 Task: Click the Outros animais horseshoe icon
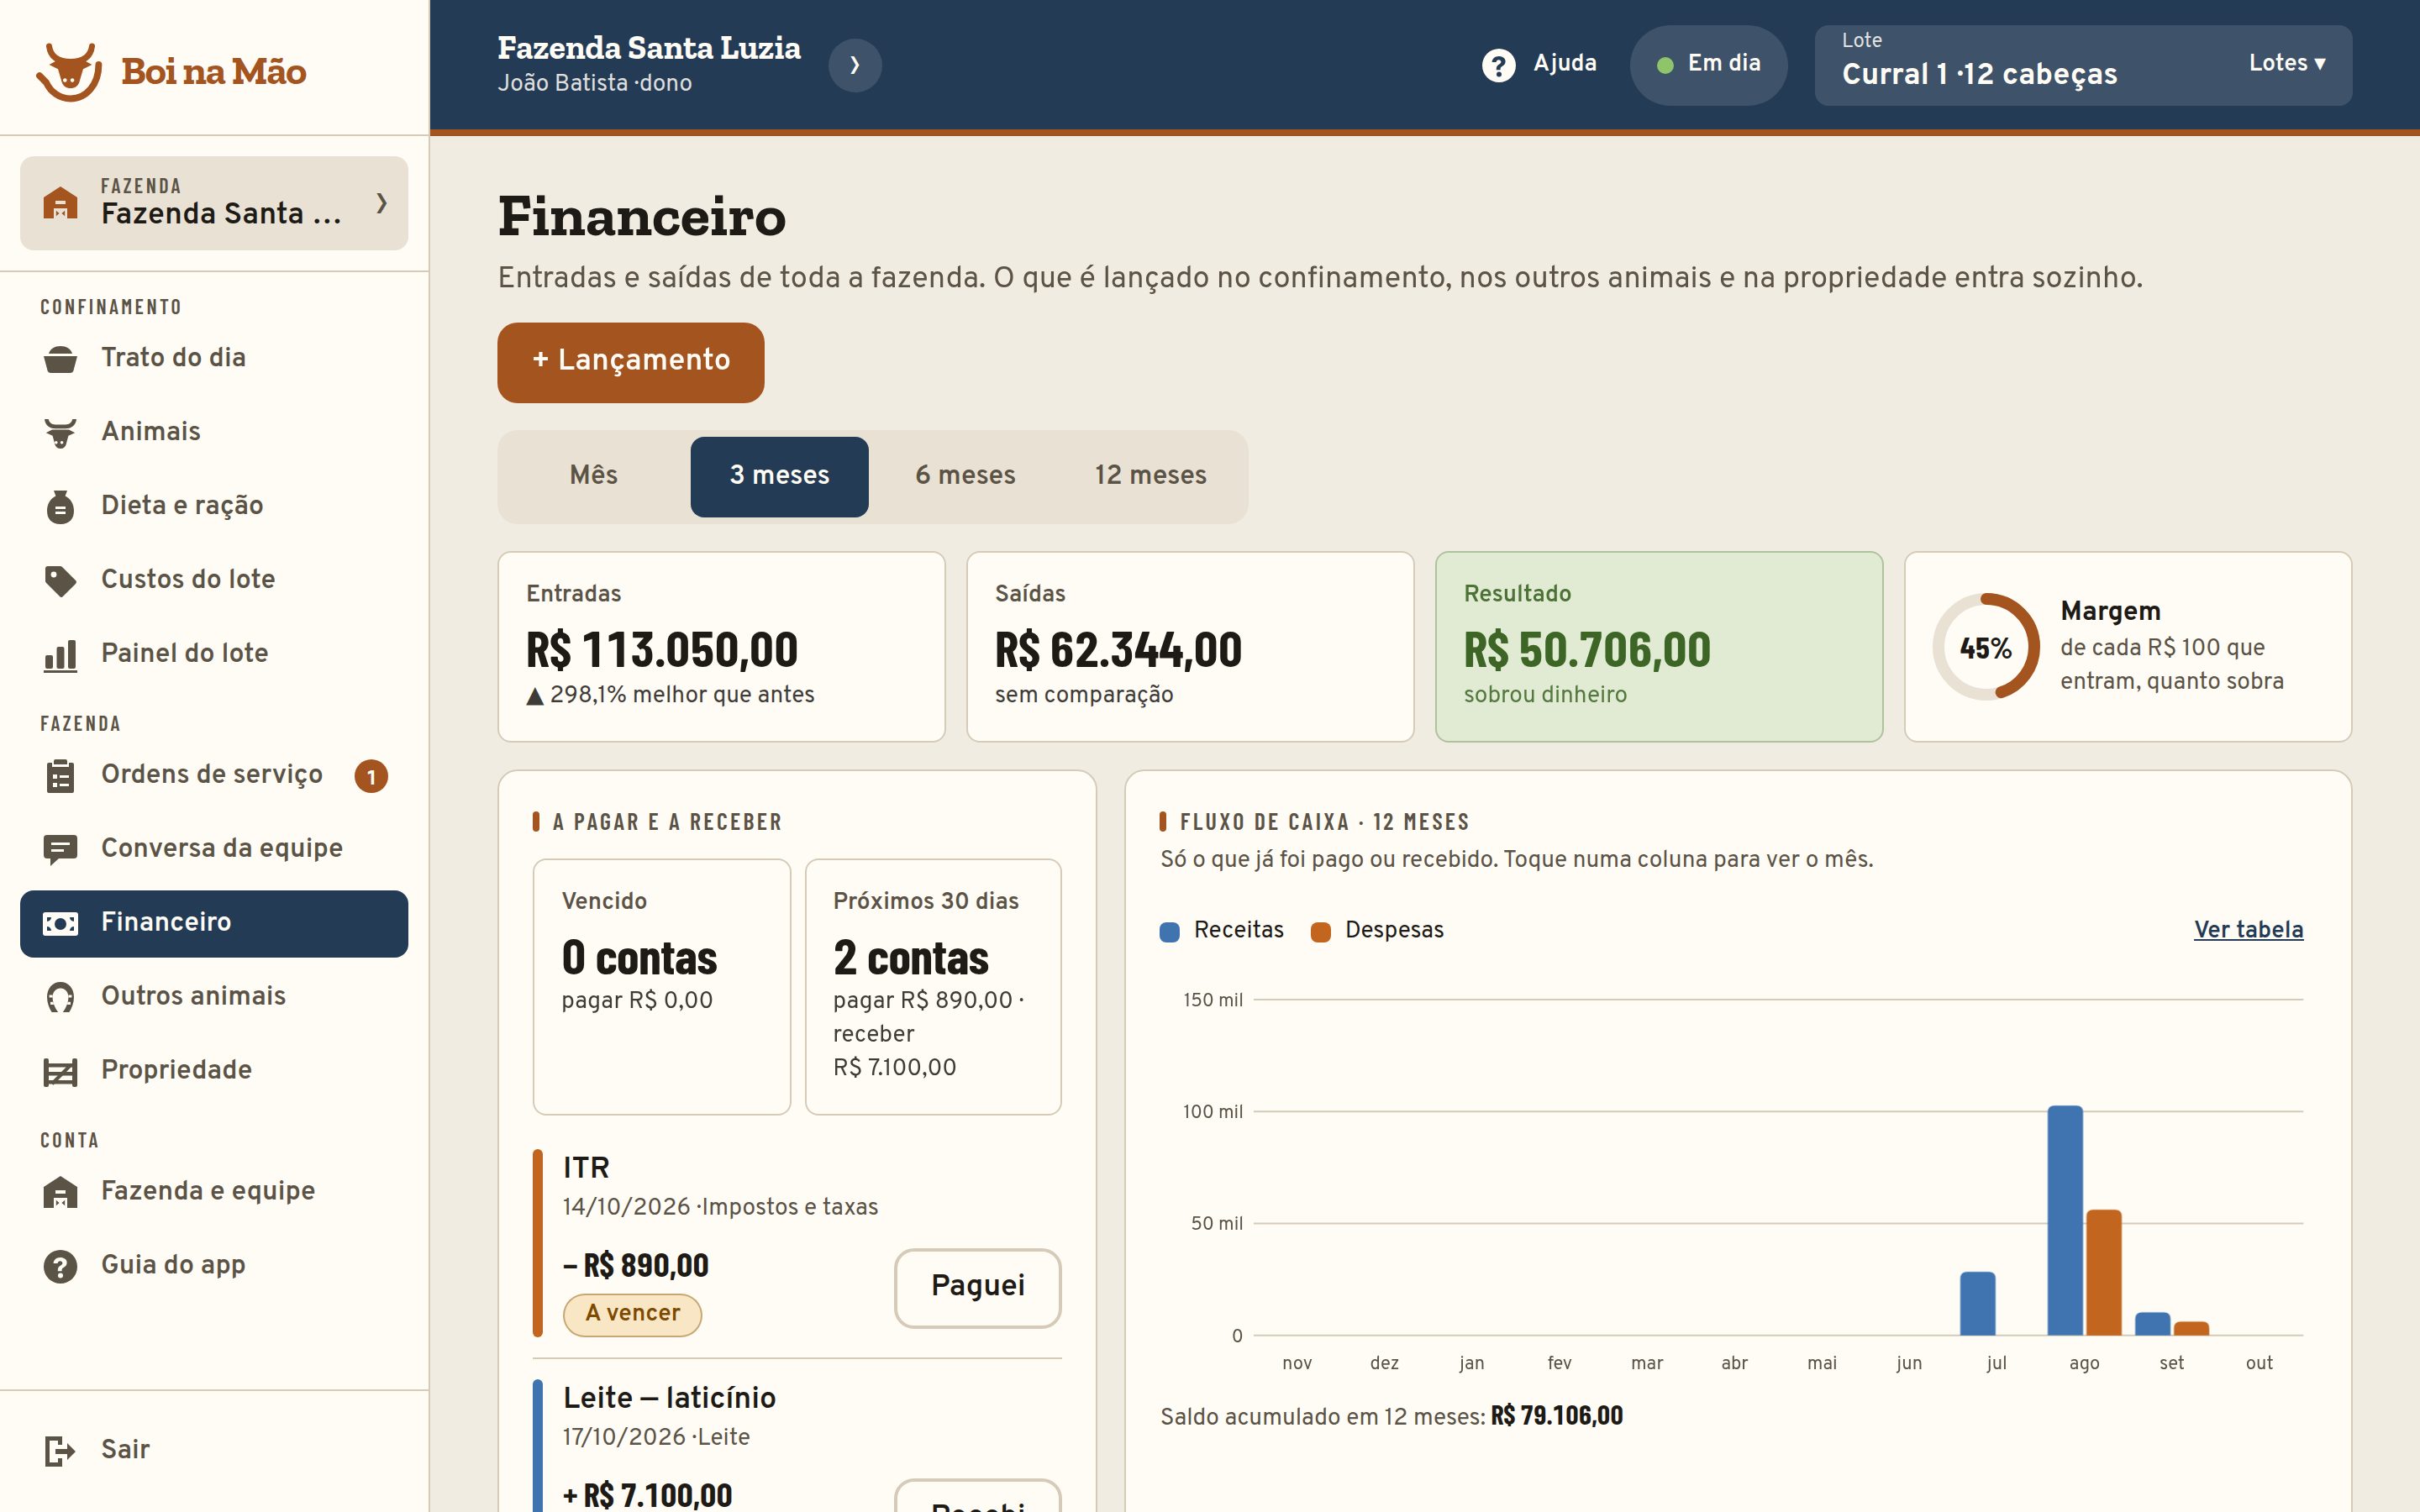coord(60,997)
